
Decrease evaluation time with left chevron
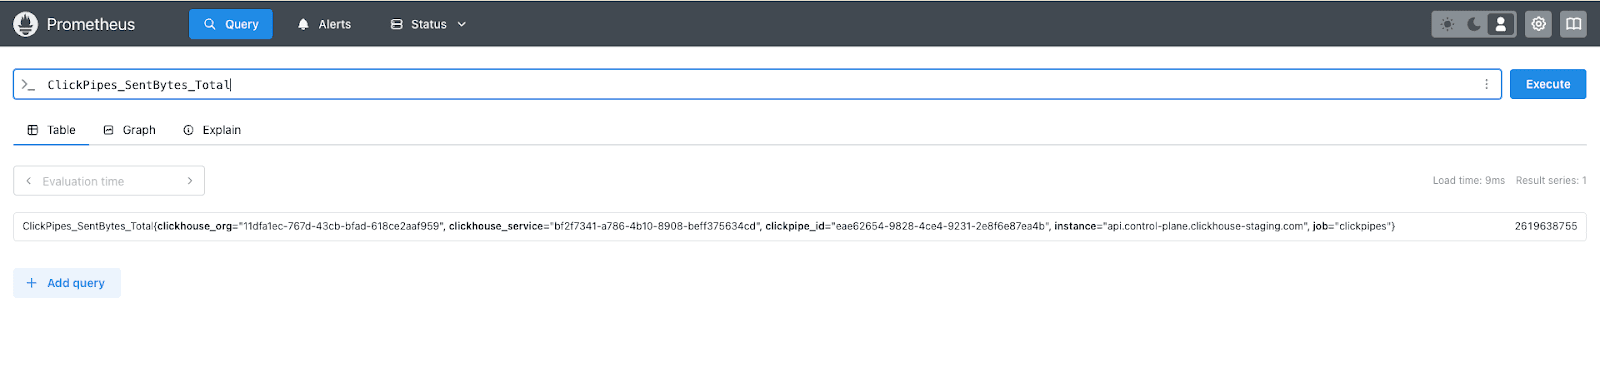pyautogui.click(x=29, y=181)
